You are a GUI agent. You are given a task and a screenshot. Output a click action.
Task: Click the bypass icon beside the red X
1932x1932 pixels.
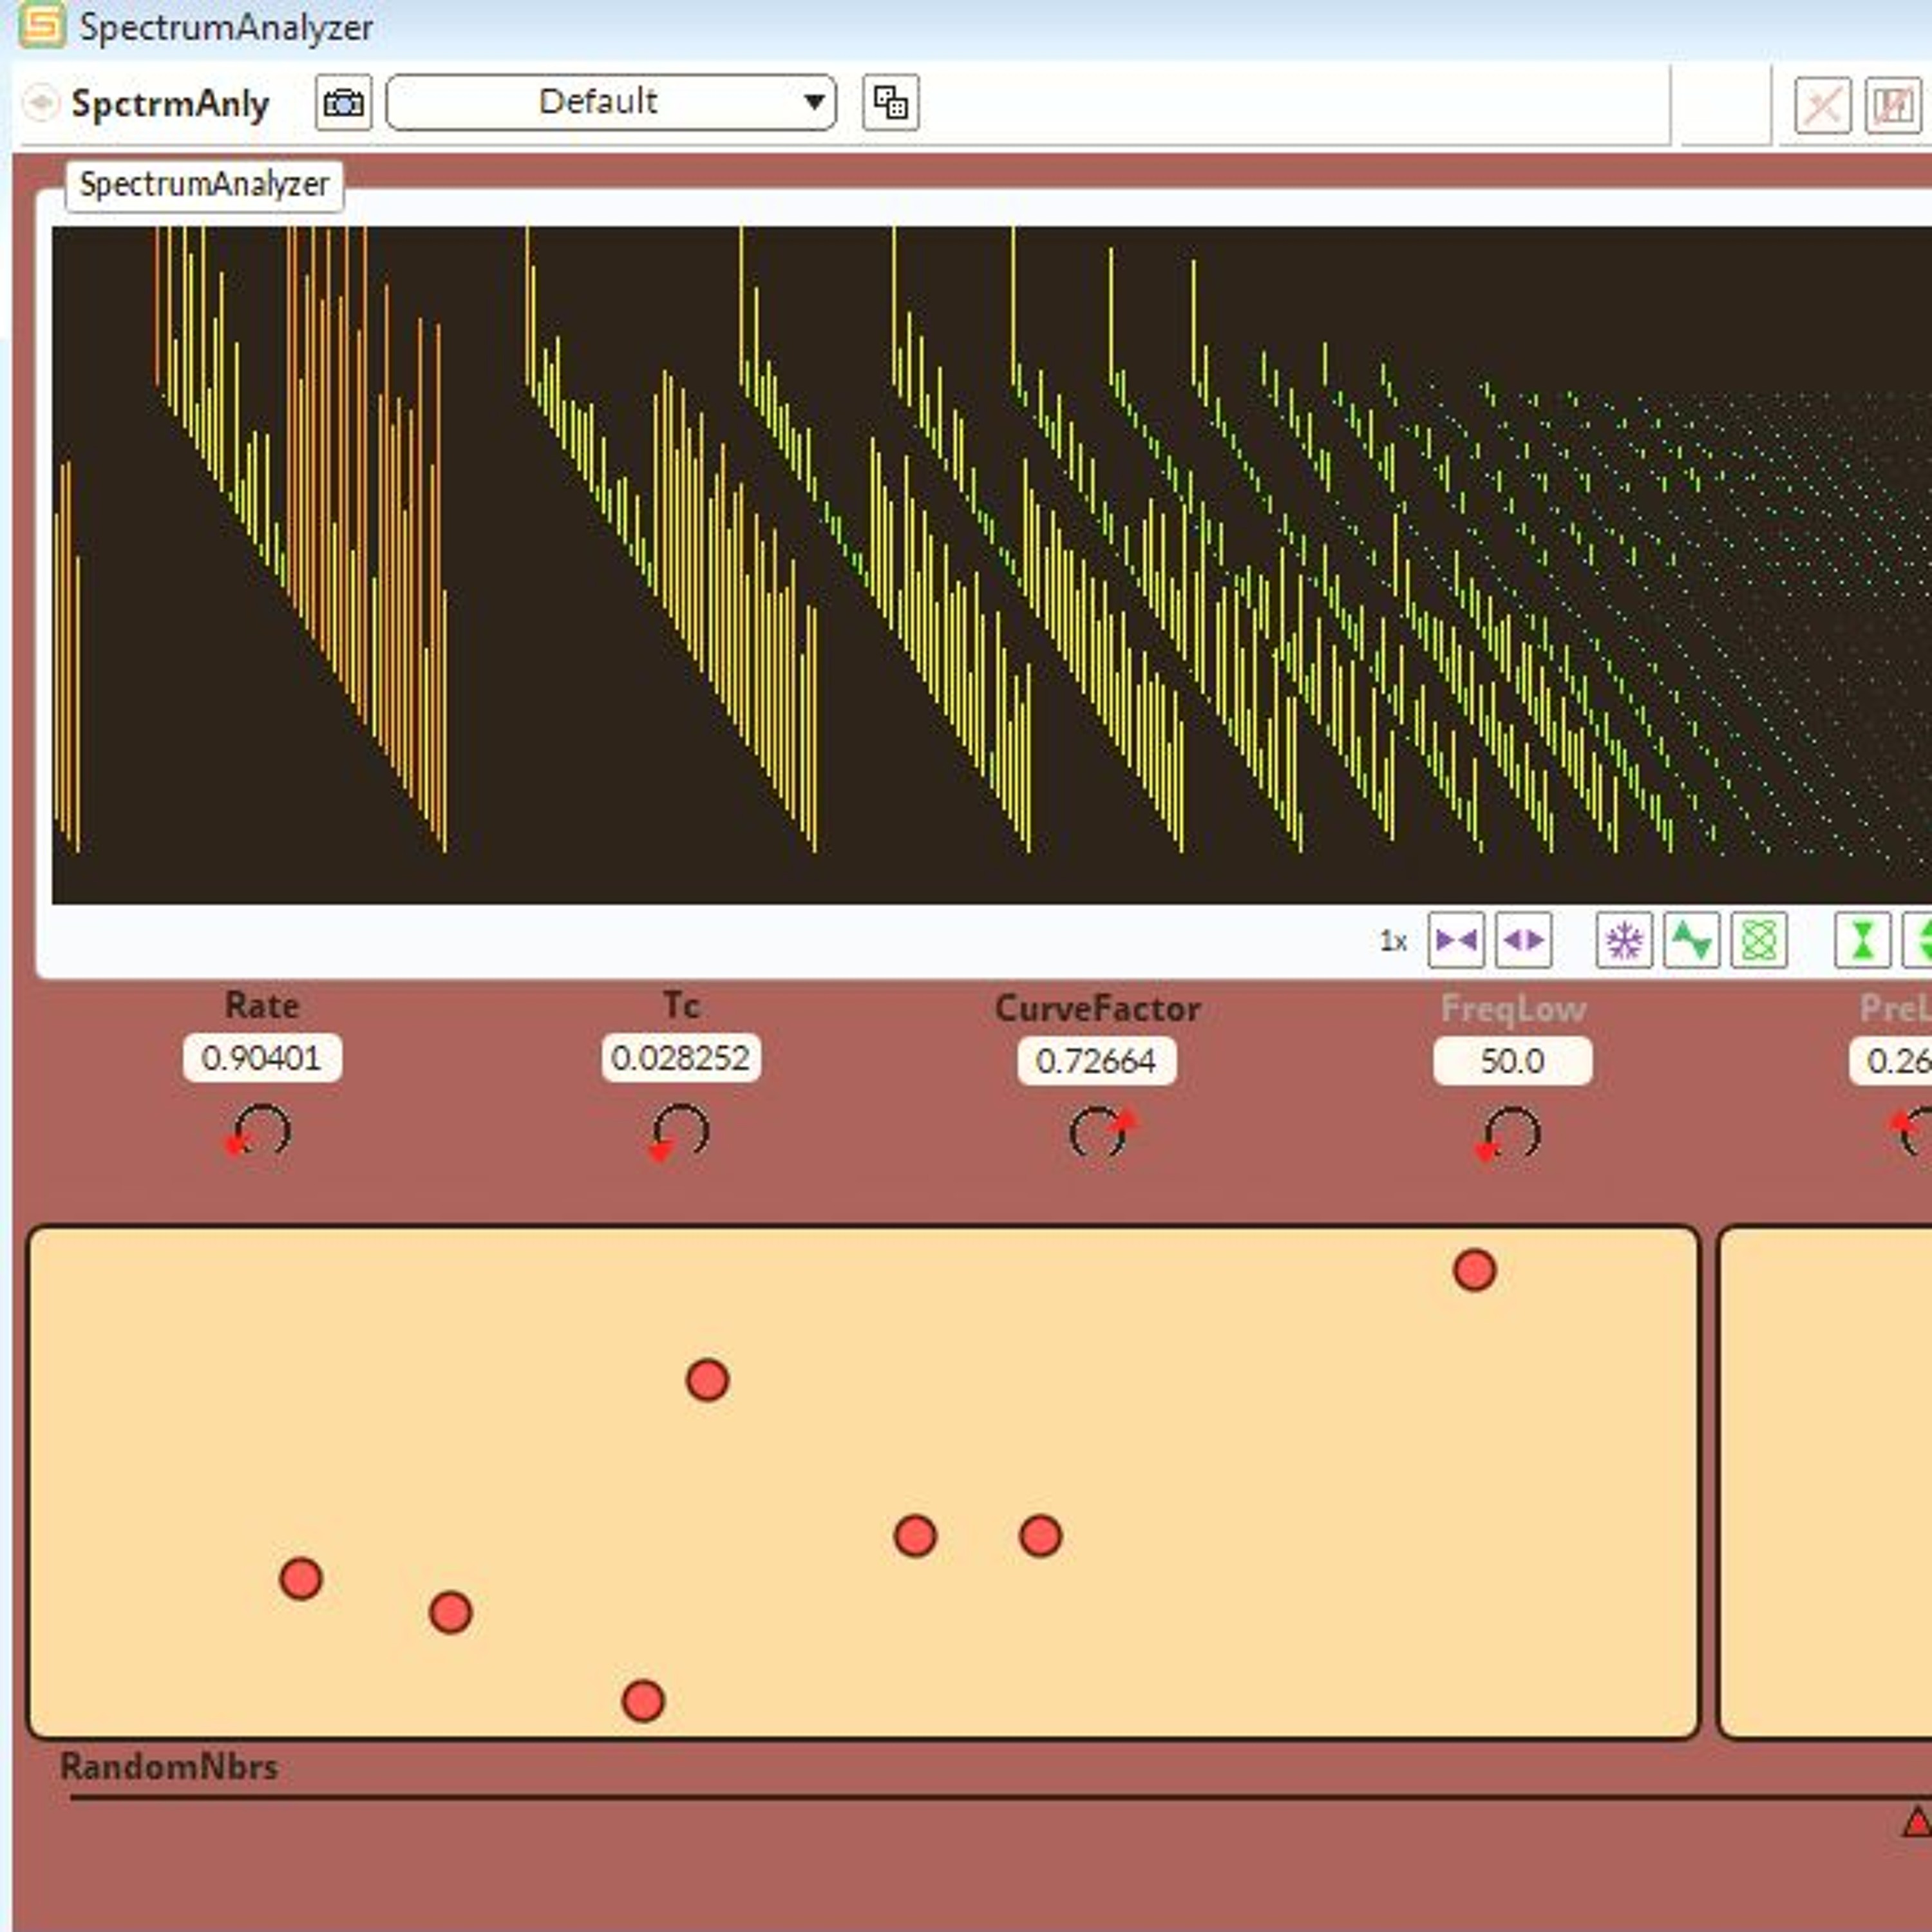pyautogui.click(x=1892, y=105)
